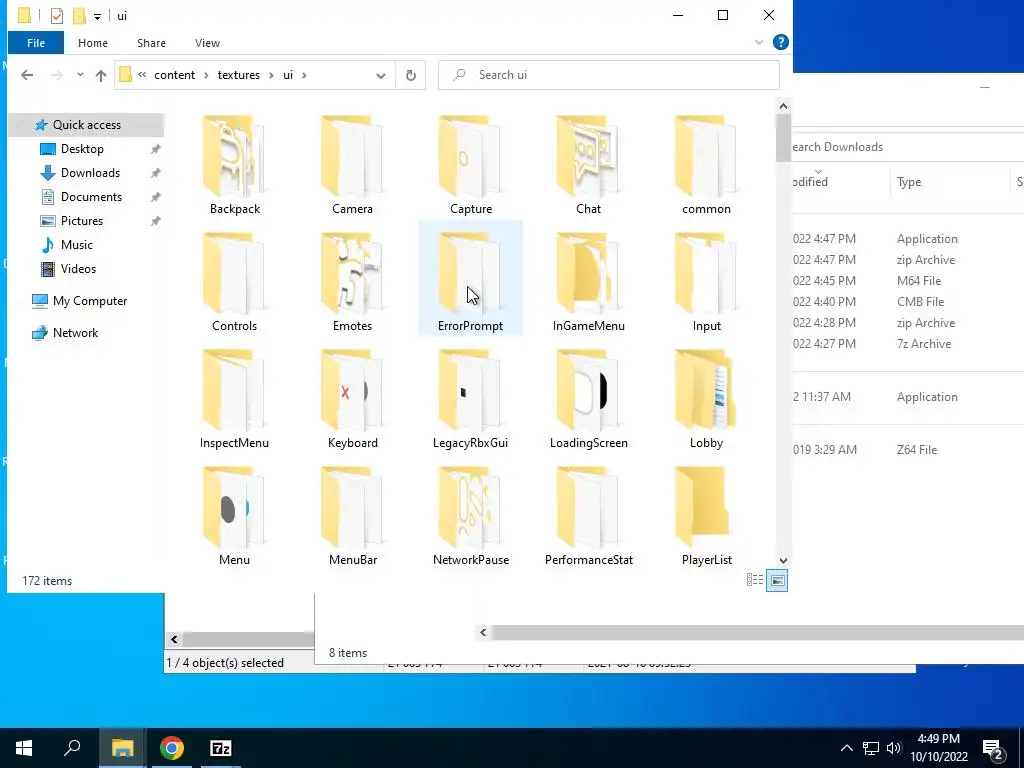
Task: Select Network in navigation pane
Action: (75, 333)
